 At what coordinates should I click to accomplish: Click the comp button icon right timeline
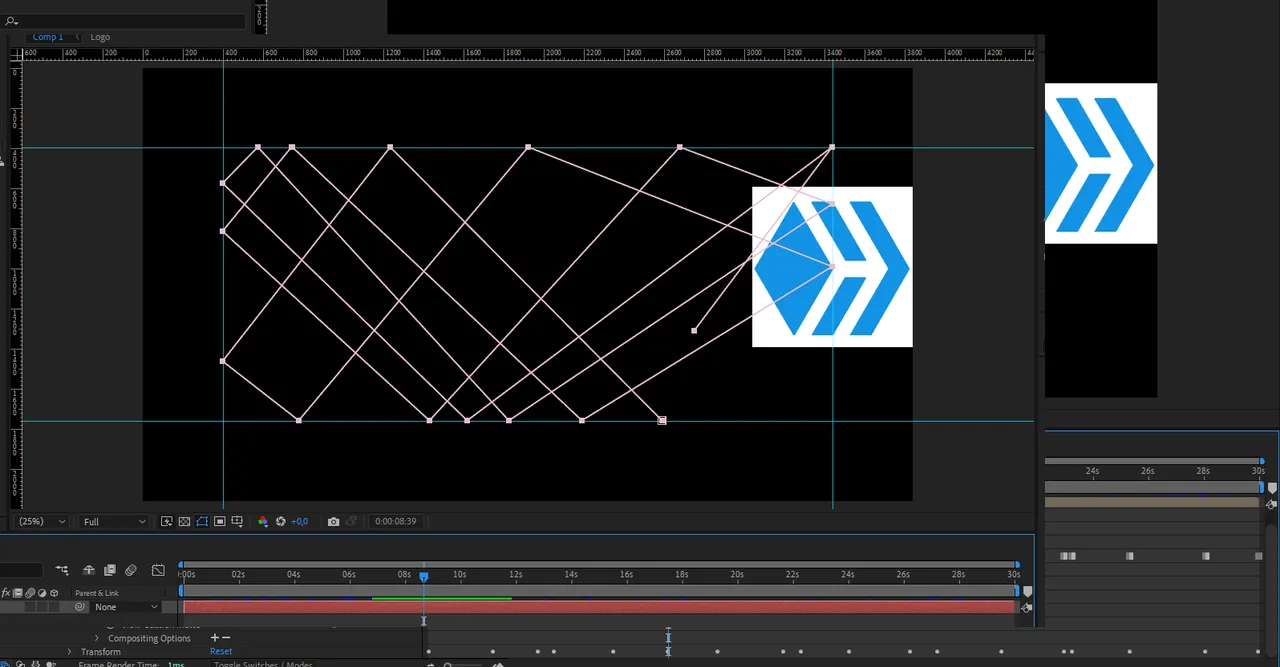(1272, 505)
